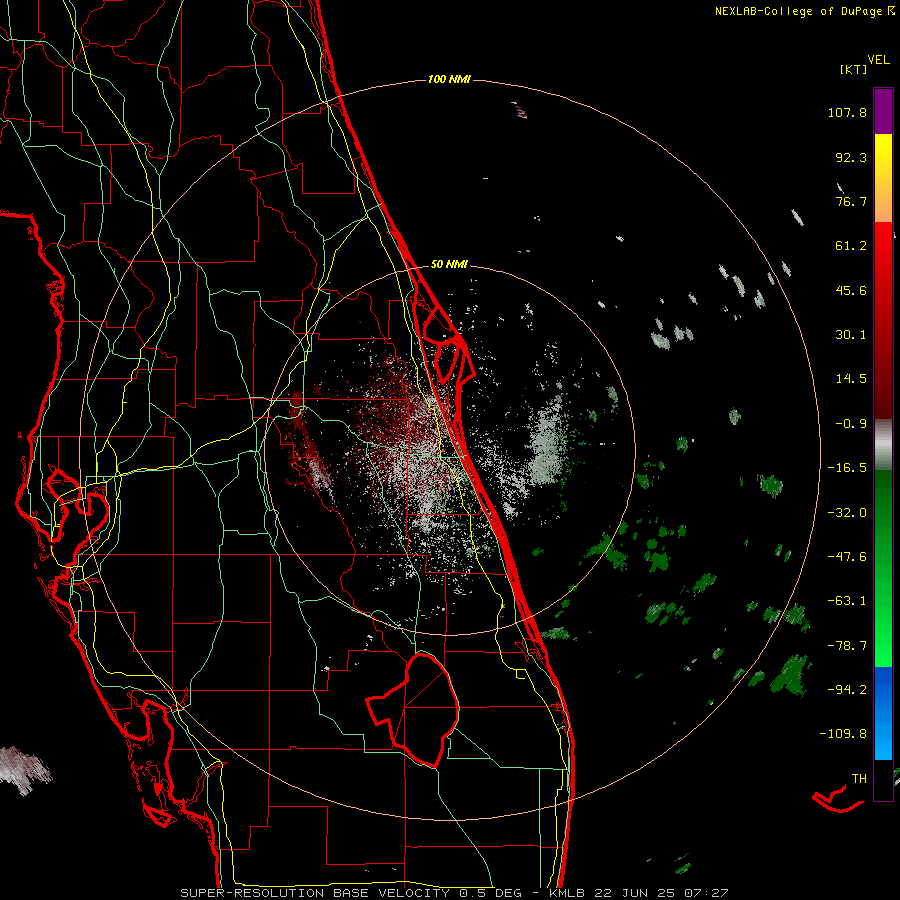Select the -16.5 velocity label
900x900 pixels.
coord(847,468)
